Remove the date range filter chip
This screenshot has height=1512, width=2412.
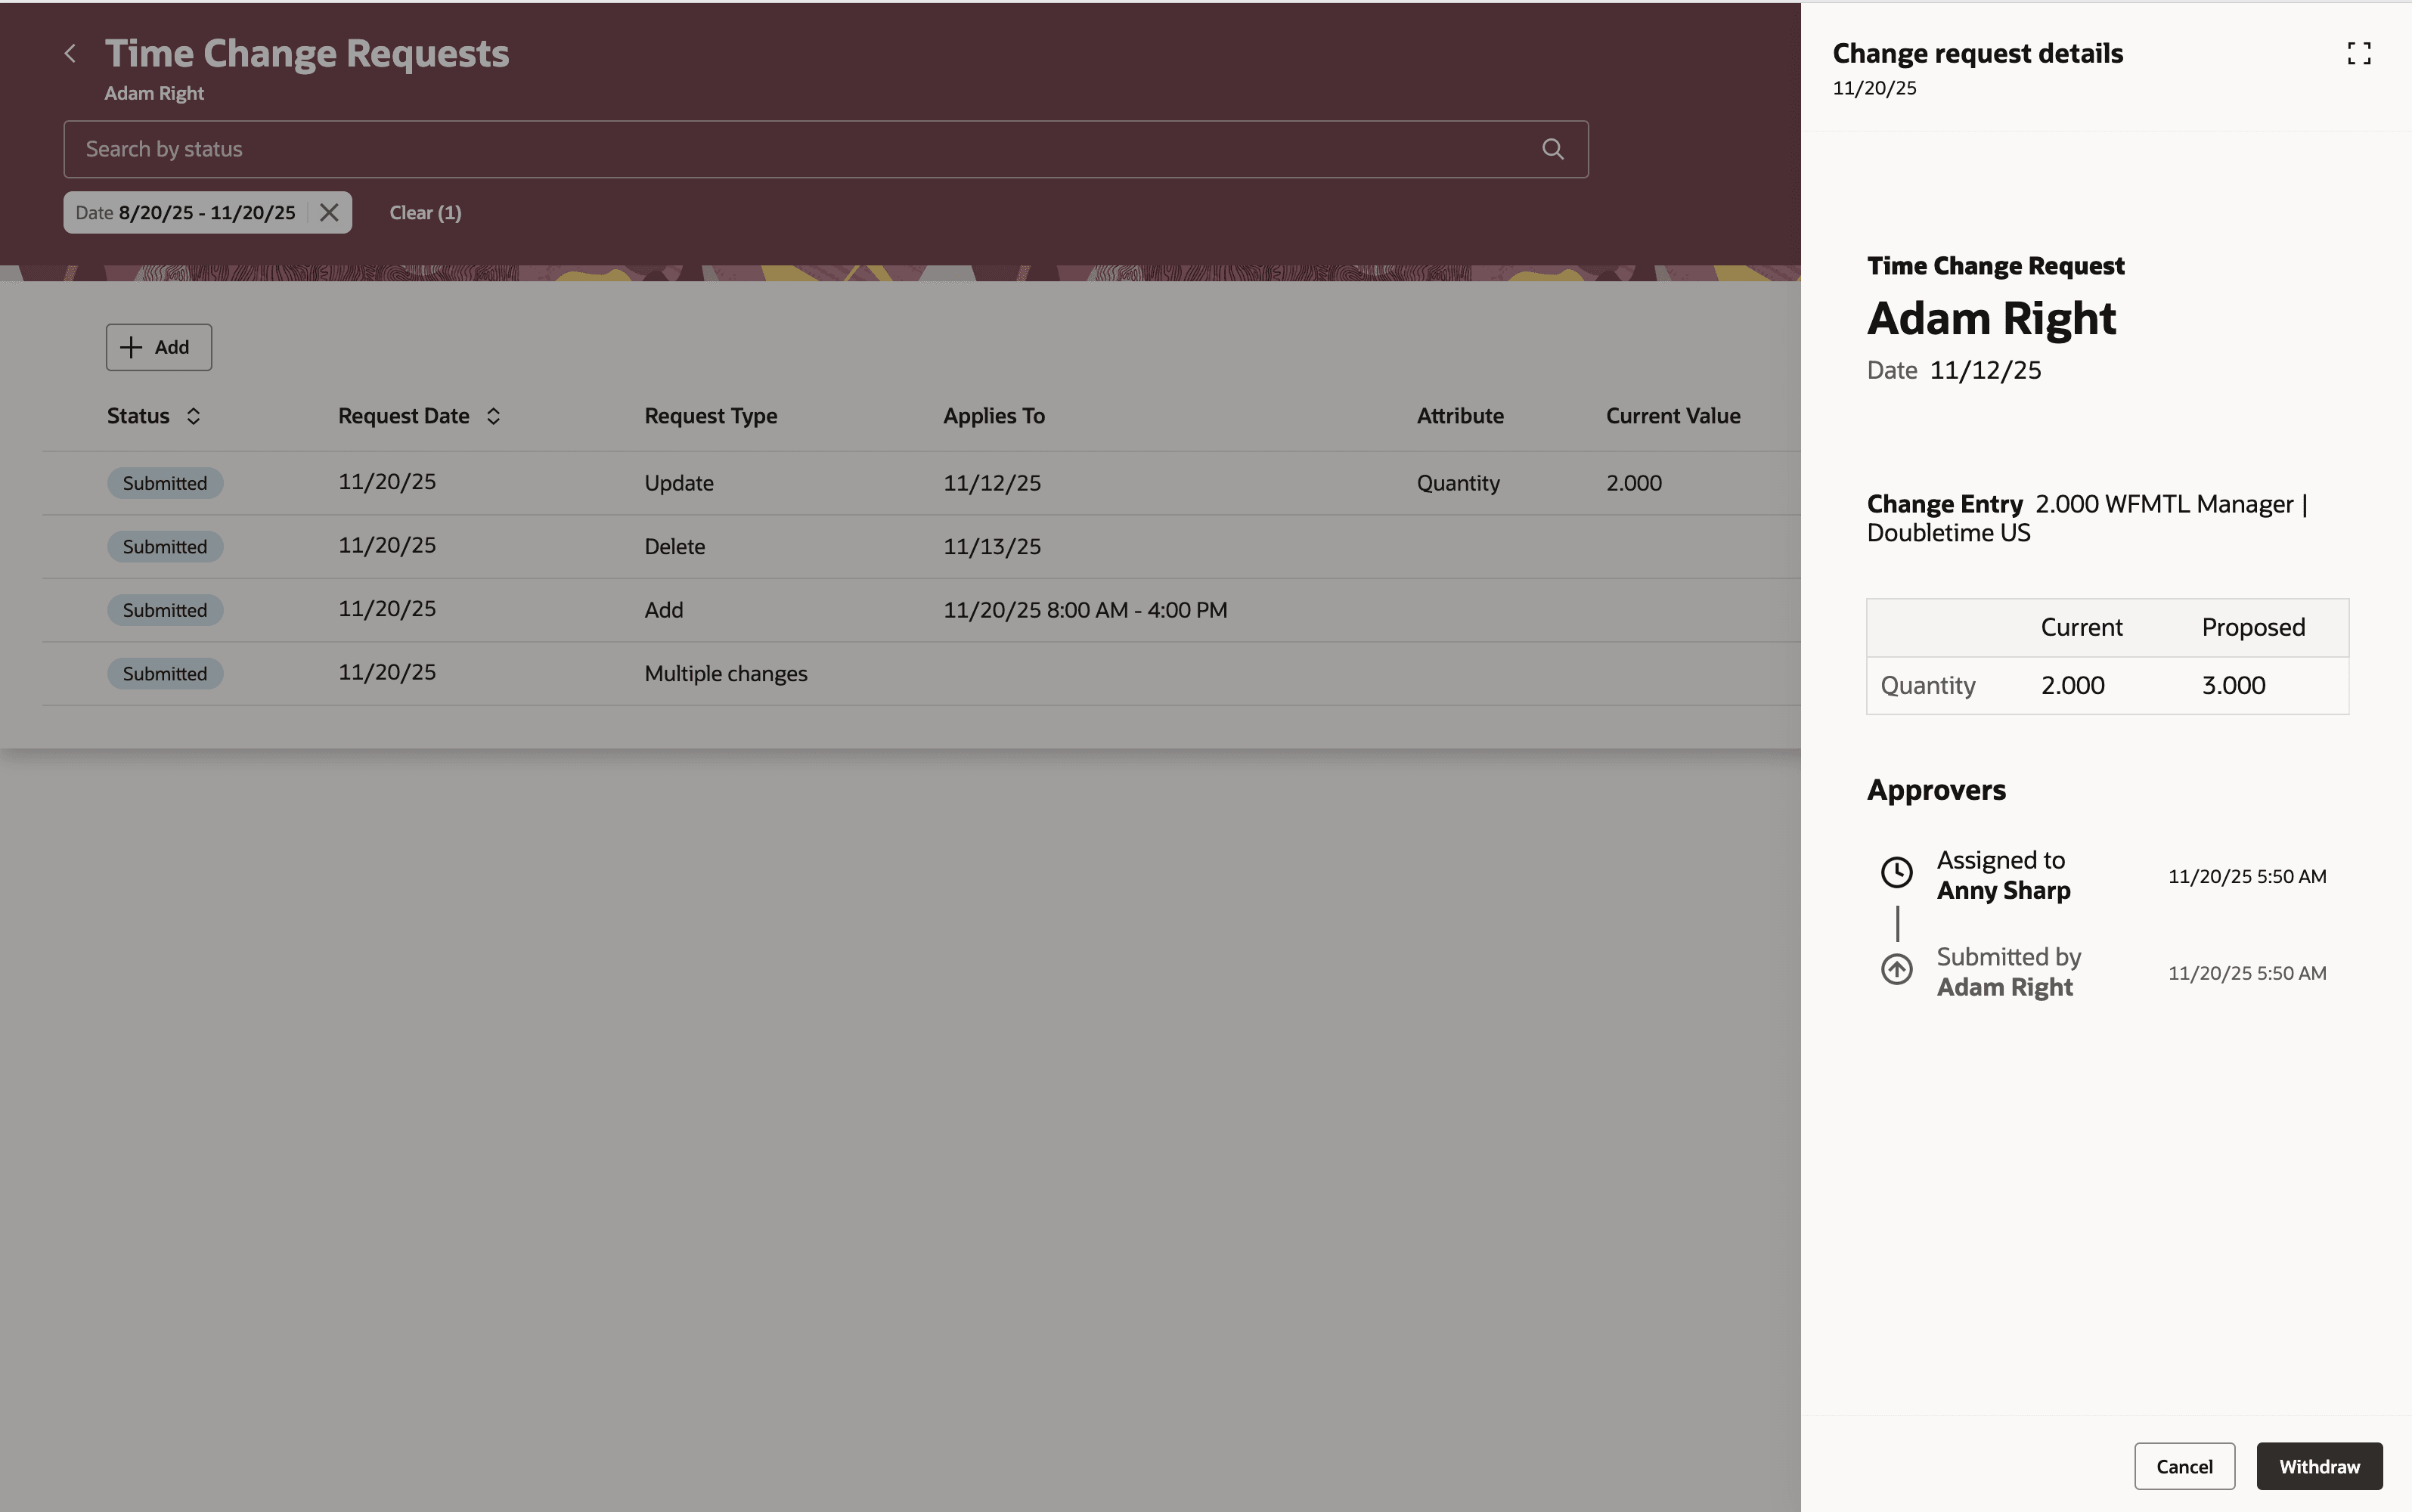[329, 212]
